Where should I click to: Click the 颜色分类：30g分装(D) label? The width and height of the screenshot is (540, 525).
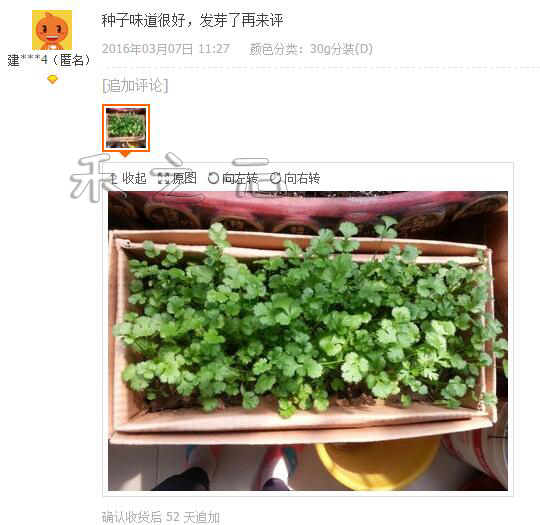tap(311, 49)
